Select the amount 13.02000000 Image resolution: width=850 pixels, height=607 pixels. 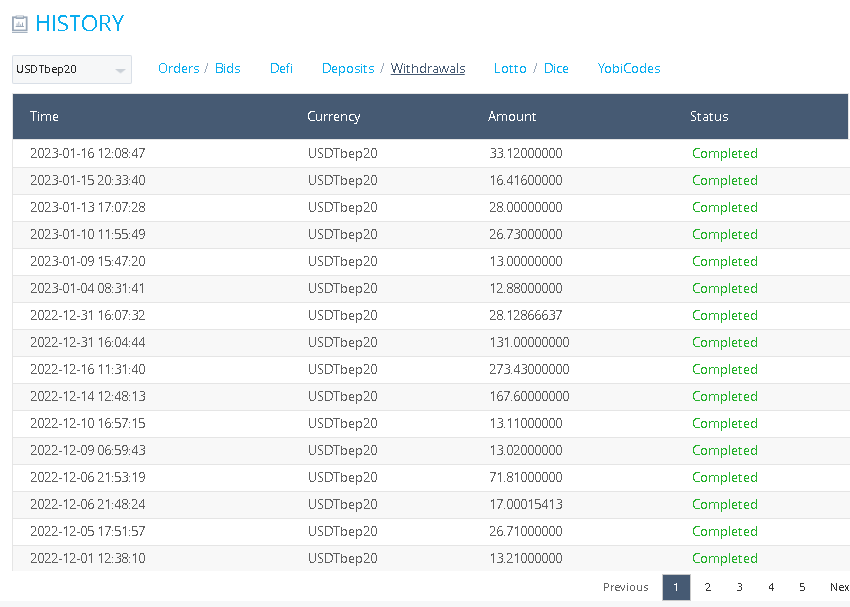pos(526,450)
